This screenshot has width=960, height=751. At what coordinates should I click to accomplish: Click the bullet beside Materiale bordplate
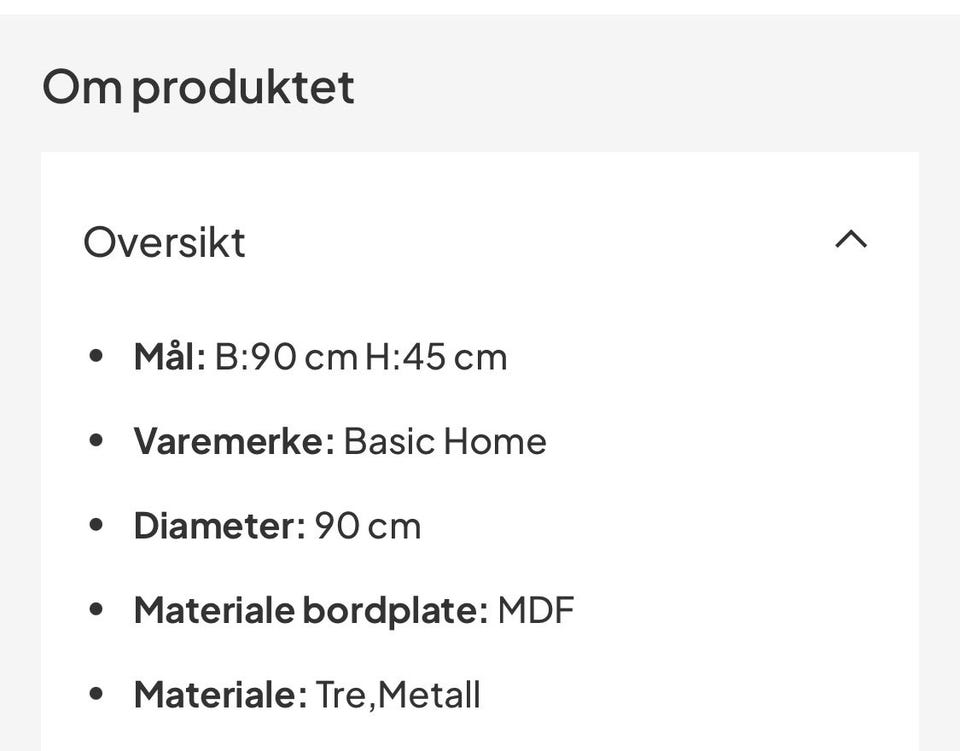point(96,609)
